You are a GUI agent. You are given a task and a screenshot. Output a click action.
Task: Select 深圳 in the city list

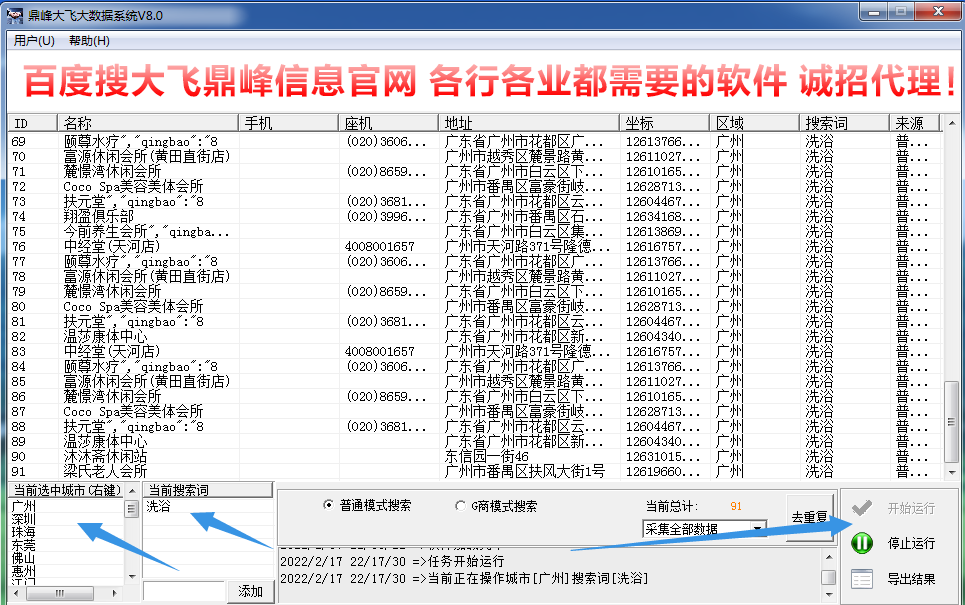click(x=24, y=519)
